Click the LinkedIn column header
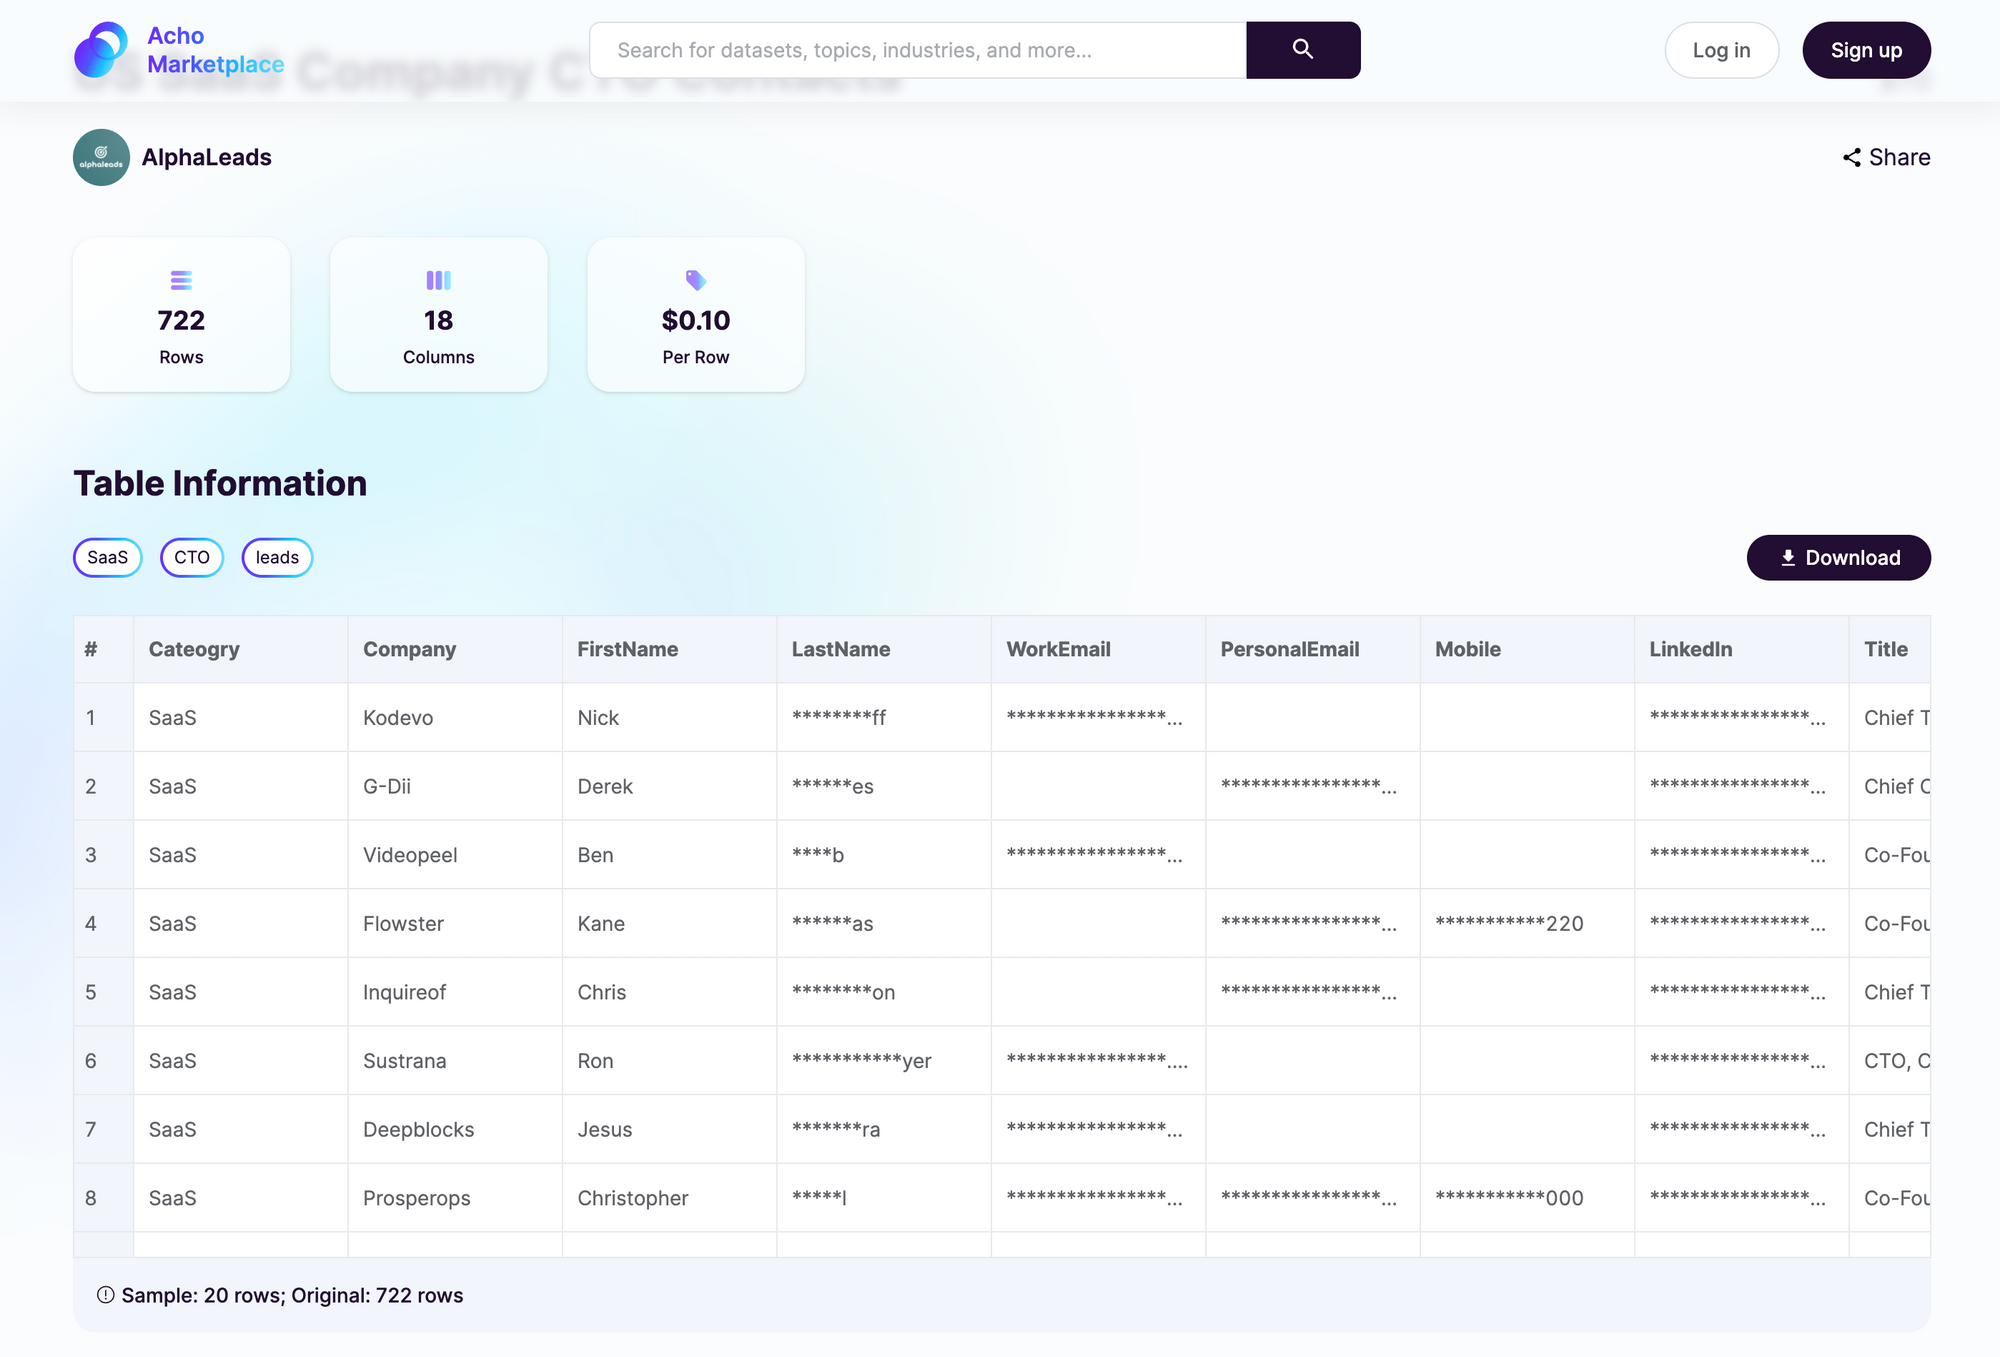This screenshot has width=2000, height=1357. 1690,649
